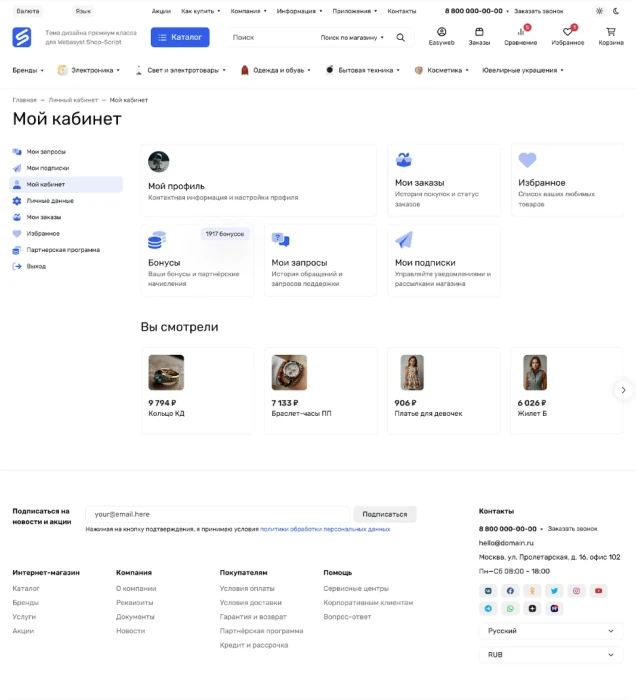The width and height of the screenshot is (636, 700).
Task: Switch to dark theme moon icon
Action: pyautogui.click(x=616, y=11)
